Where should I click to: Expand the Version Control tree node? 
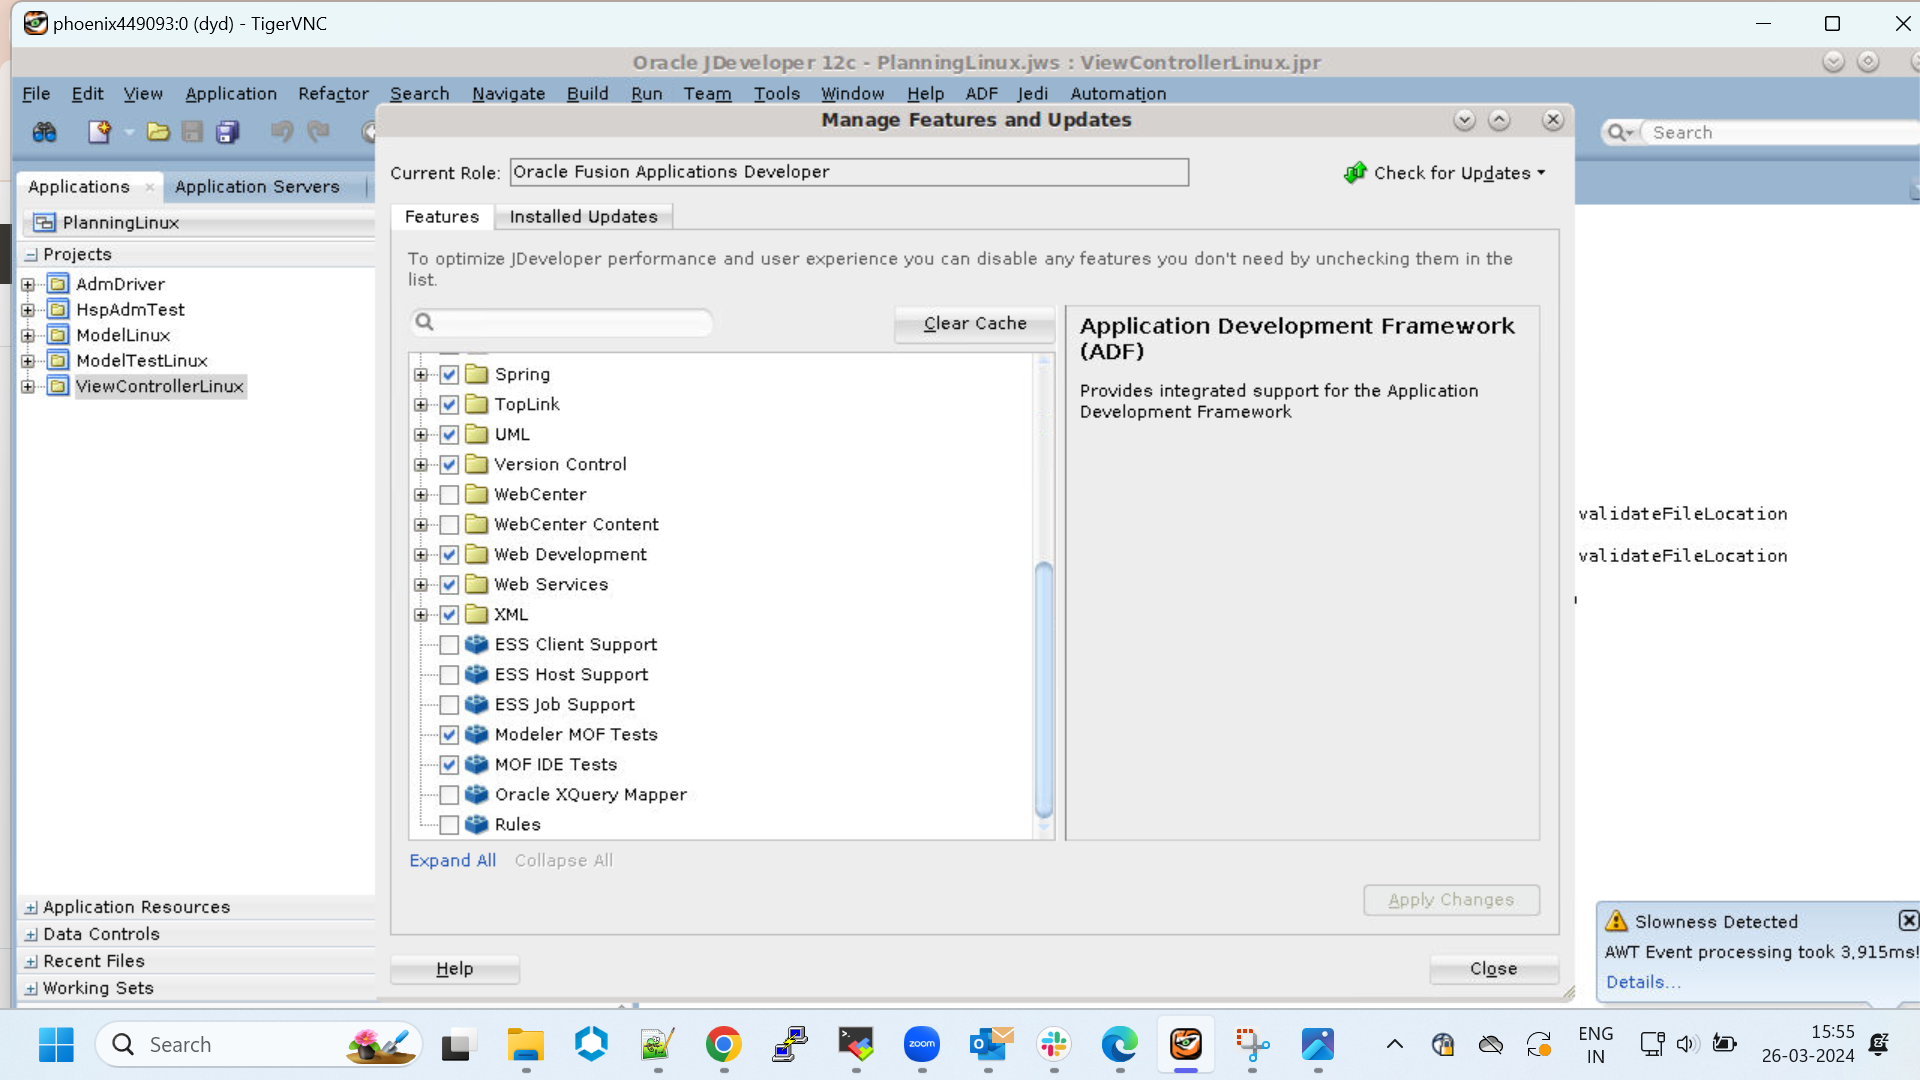[419, 464]
